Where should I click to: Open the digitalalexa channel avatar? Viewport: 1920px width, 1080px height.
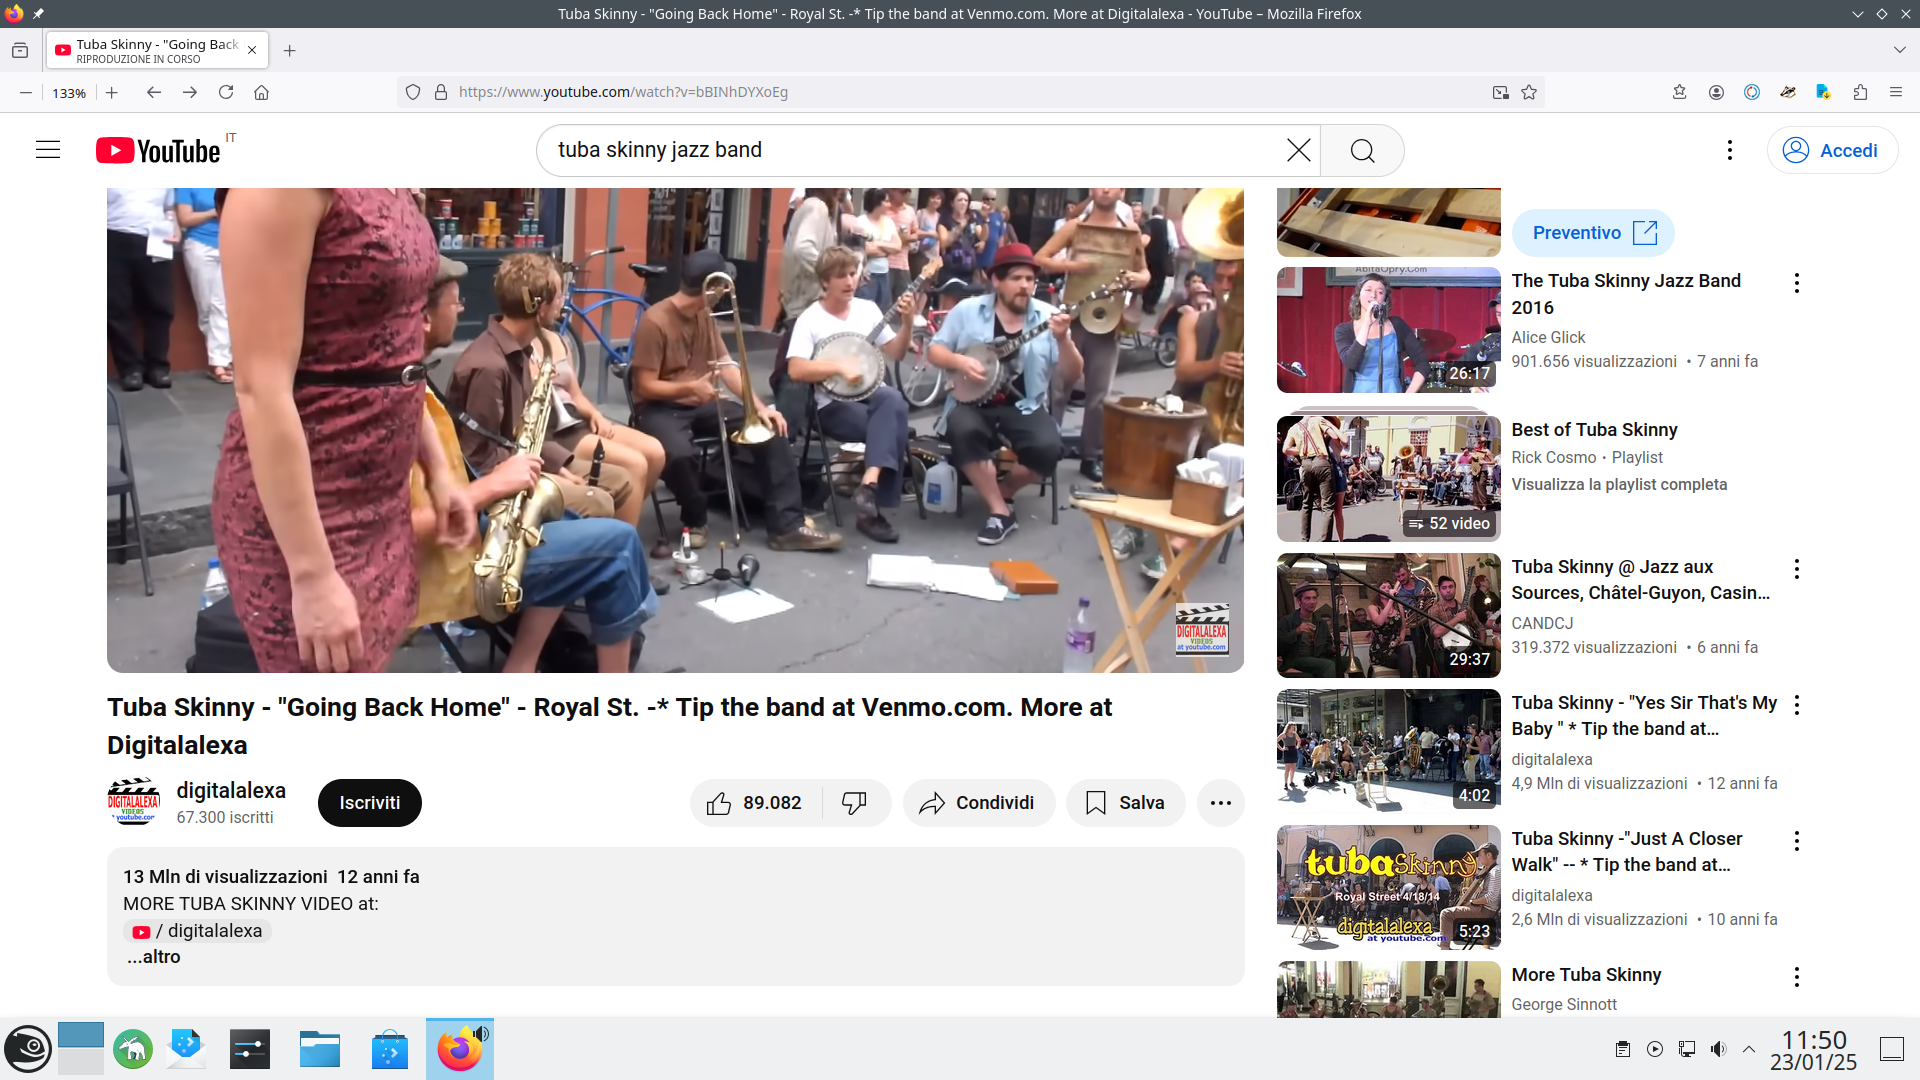[x=133, y=802]
